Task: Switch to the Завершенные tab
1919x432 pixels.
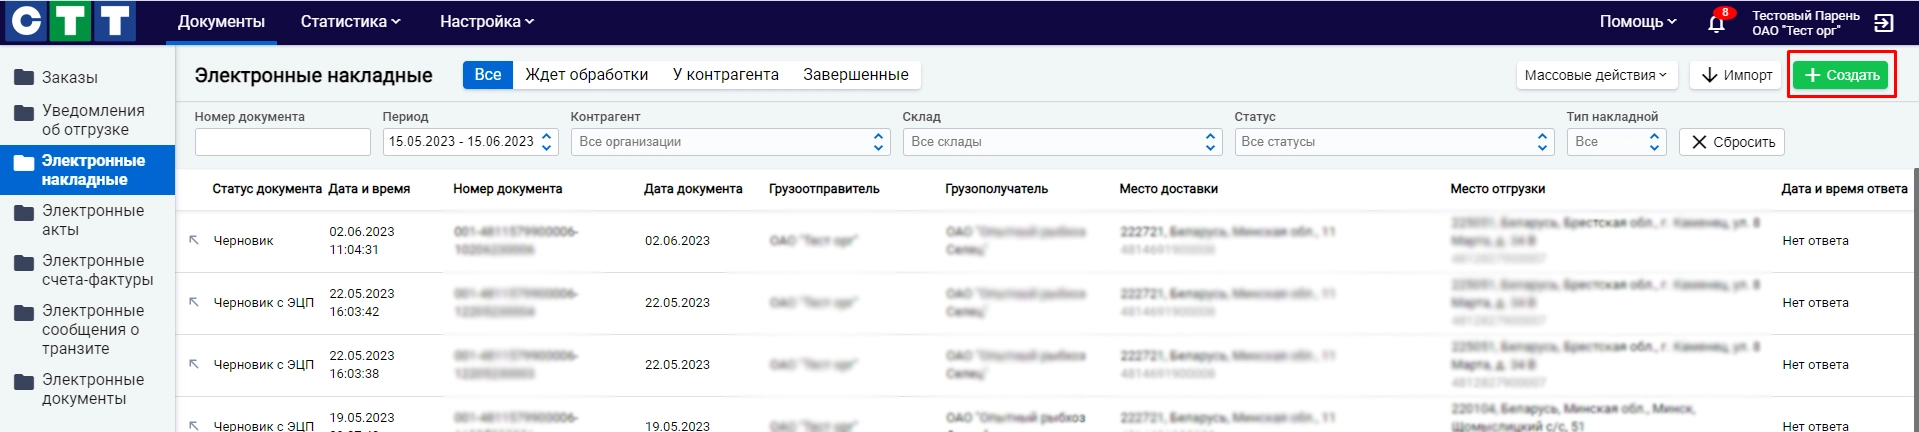Action: click(856, 75)
